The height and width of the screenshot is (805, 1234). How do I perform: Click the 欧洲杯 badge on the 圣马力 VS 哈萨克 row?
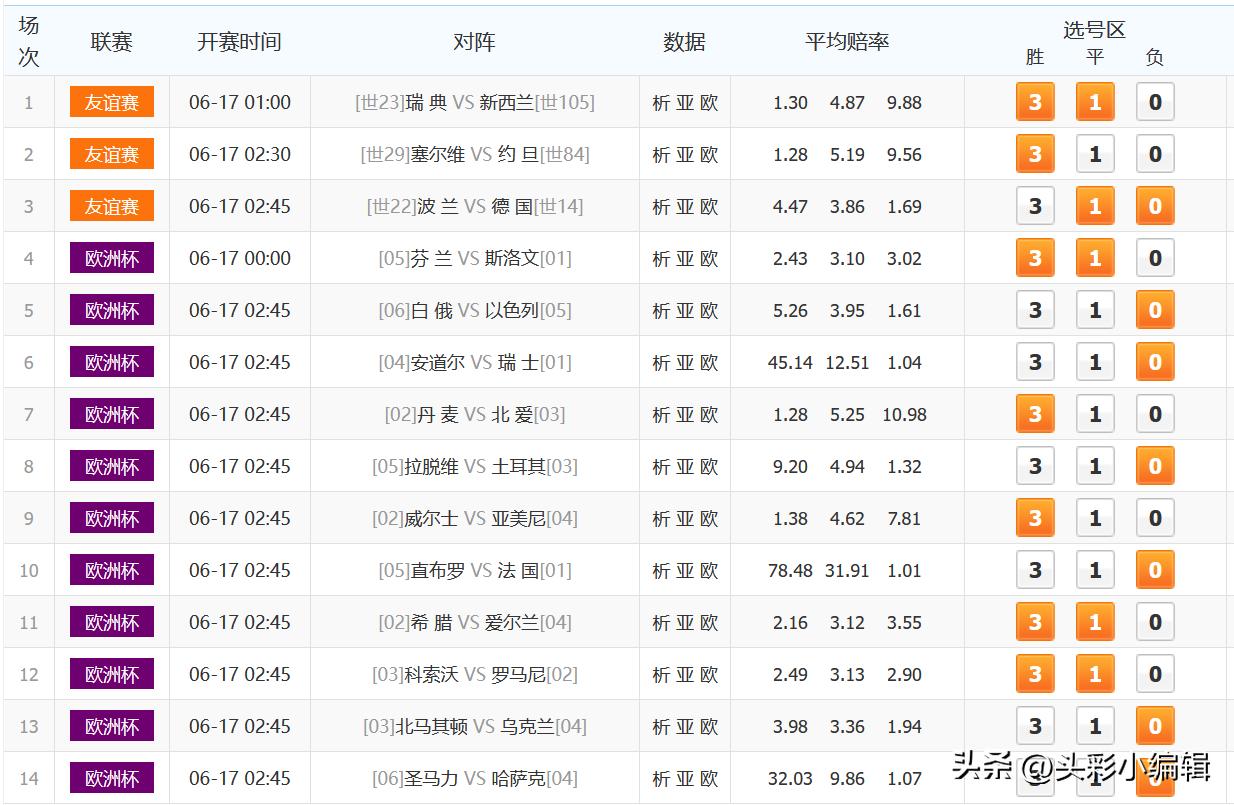point(111,778)
